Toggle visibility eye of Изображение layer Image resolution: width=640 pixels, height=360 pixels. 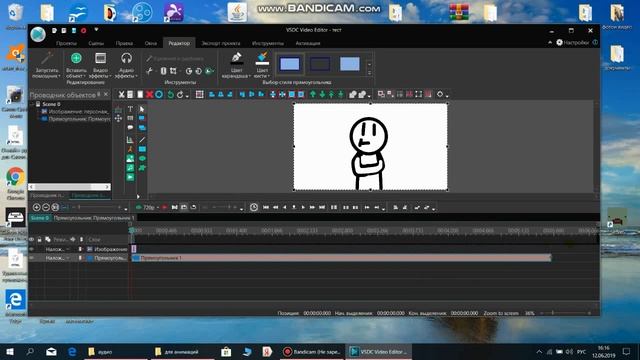click(x=31, y=249)
